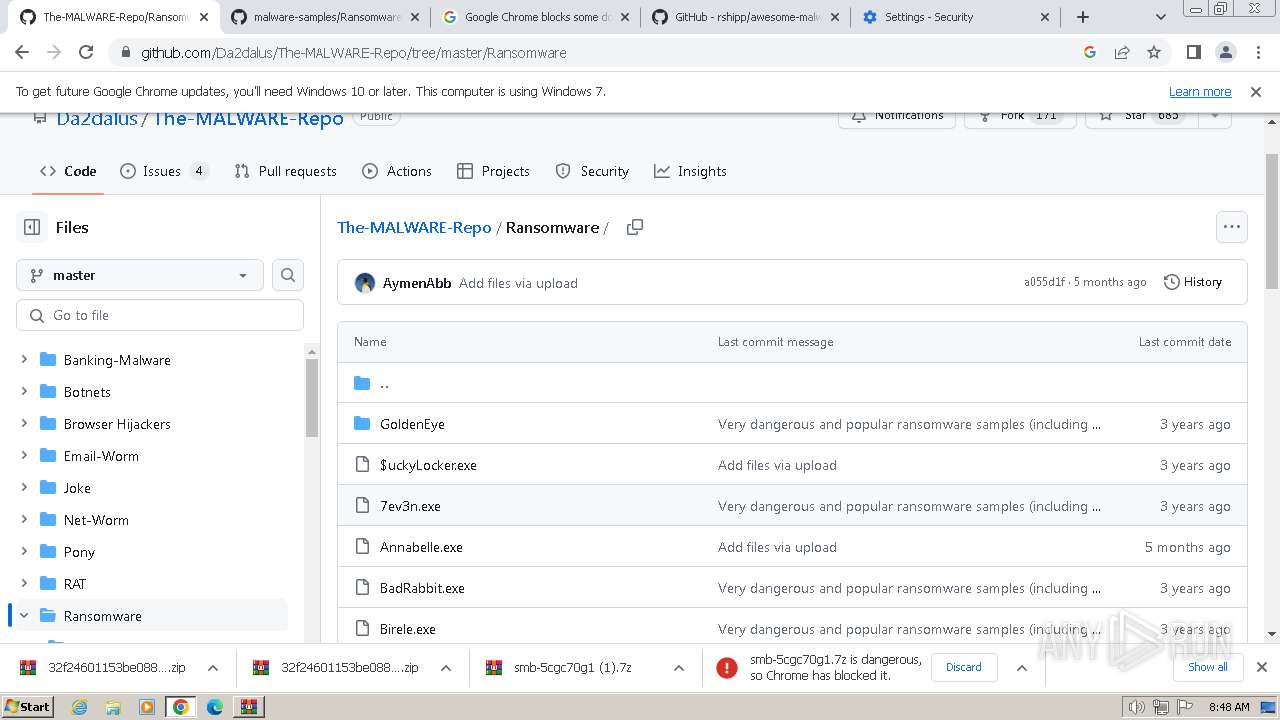Screen dimensions: 1280x720
Task: Open the Actions tab
Action: pyautogui.click(x=397, y=171)
